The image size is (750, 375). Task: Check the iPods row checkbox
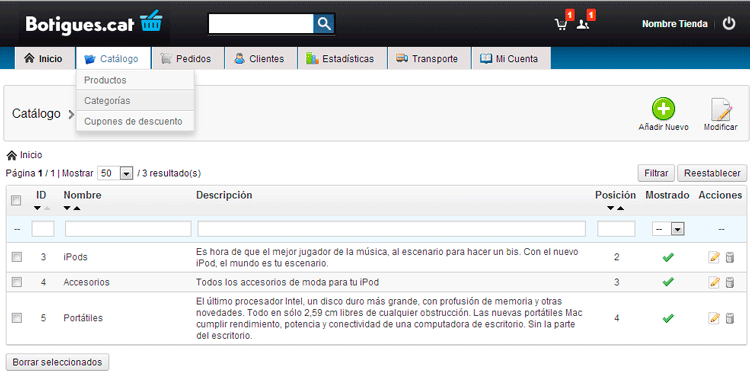[x=17, y=257]
